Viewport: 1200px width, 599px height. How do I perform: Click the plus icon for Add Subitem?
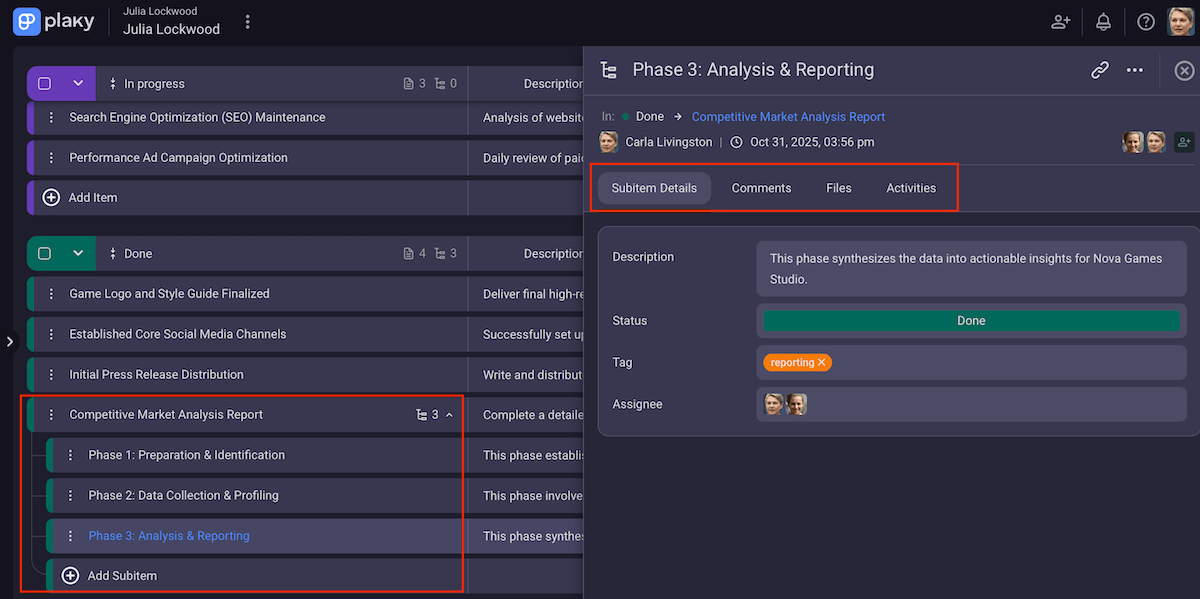tap(70, 576)
